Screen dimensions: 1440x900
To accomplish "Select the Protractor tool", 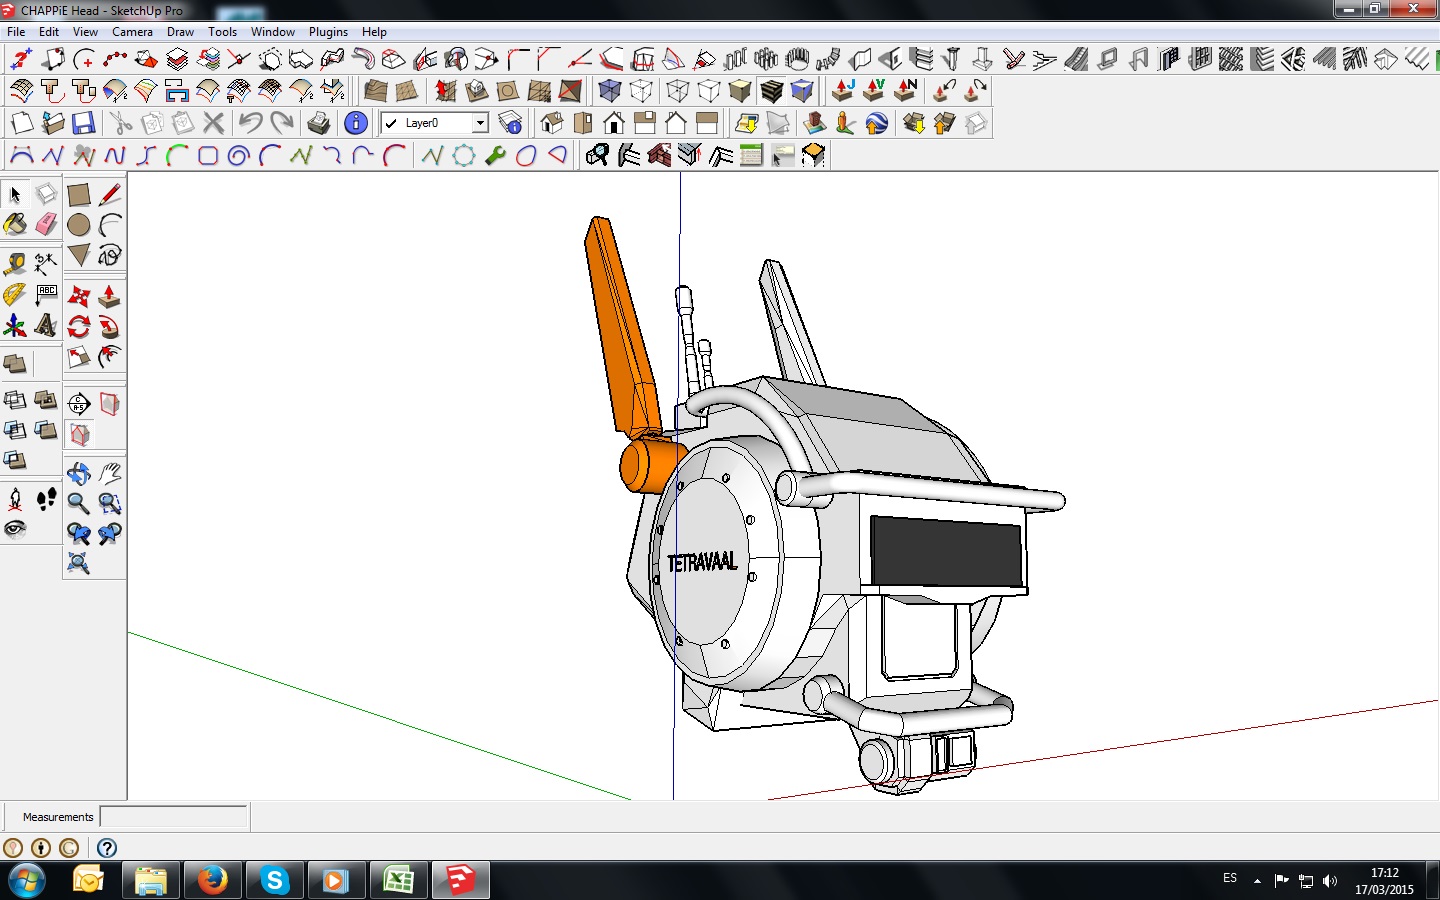I will tap(15, 295).
